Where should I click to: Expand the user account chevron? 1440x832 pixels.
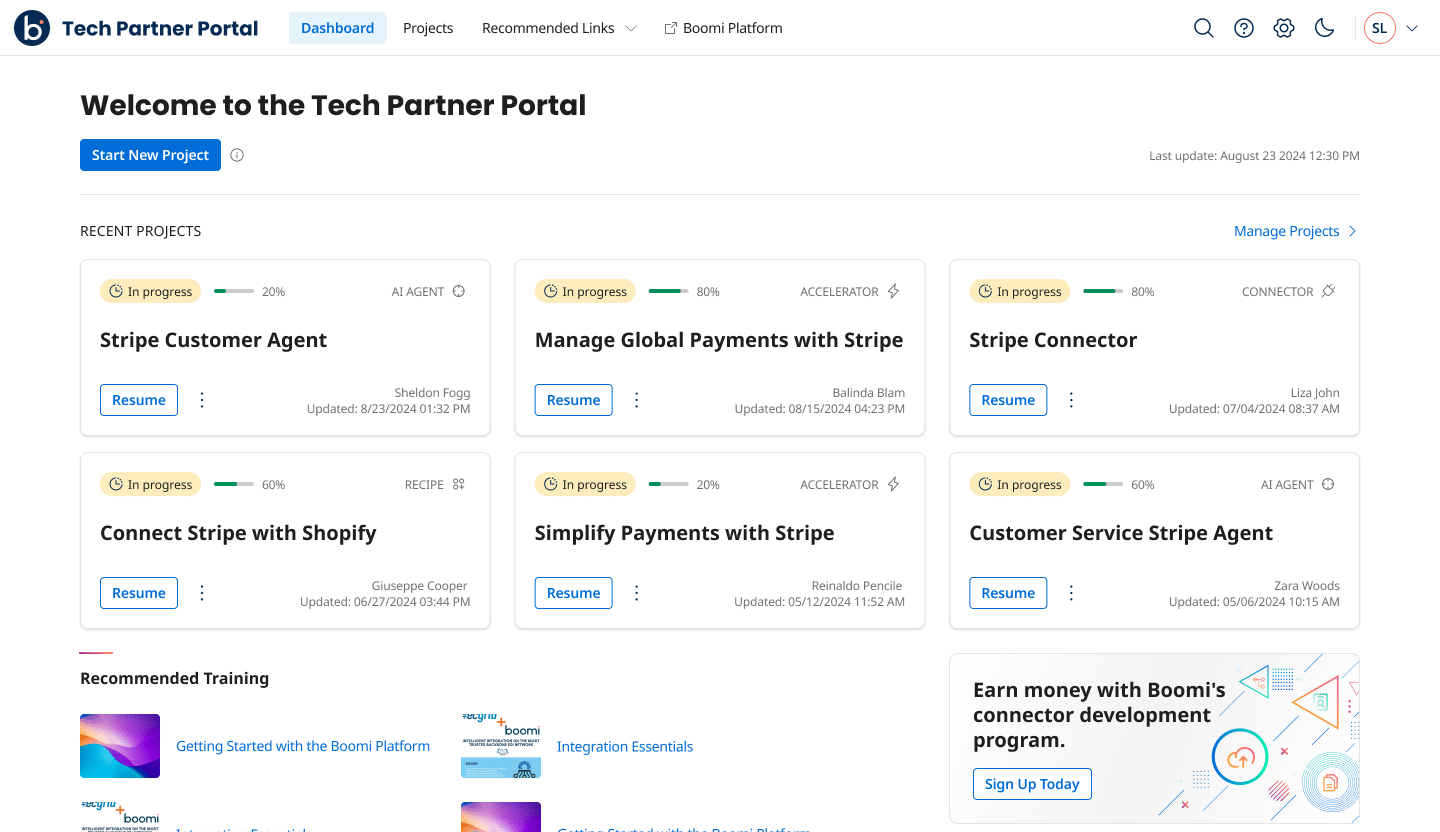tap(1412, 28)
